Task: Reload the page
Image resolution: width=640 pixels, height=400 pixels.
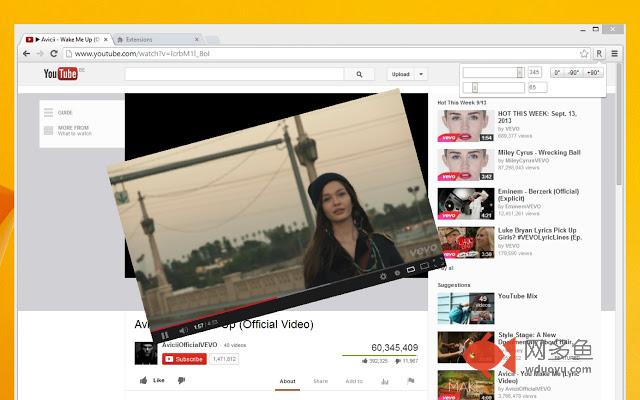Action: (x=54, y=53)
